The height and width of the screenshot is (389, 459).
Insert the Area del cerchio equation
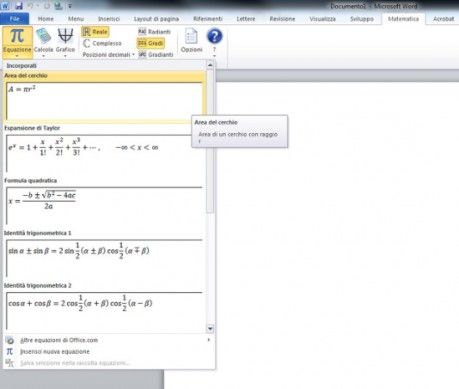click(104, 97)
